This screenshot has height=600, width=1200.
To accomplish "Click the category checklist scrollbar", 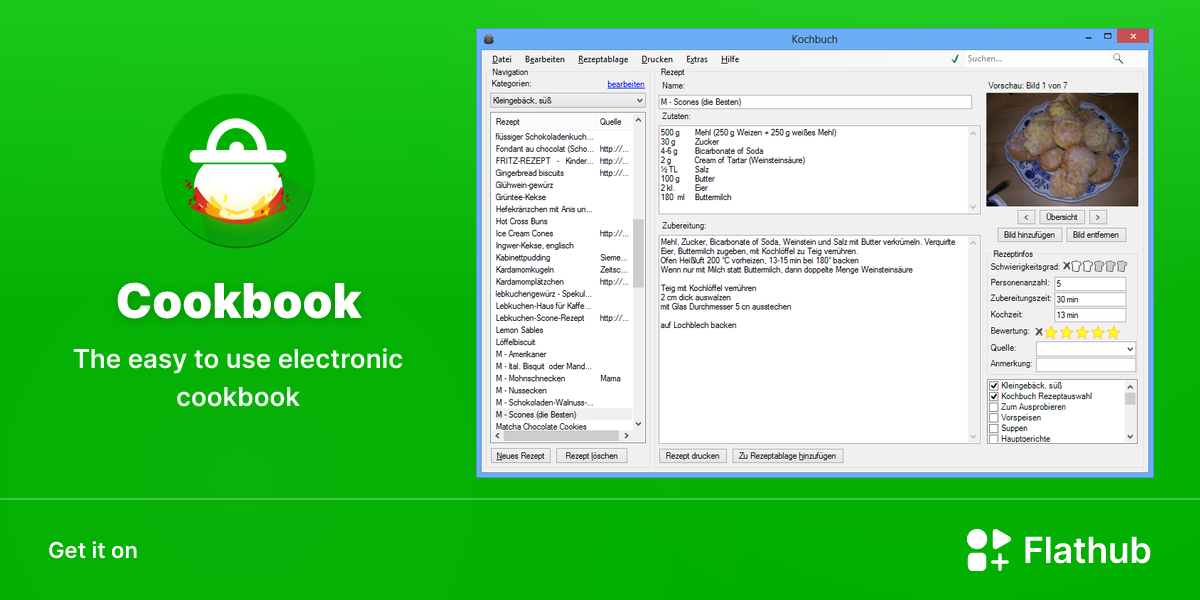I will click(1131, 411).
